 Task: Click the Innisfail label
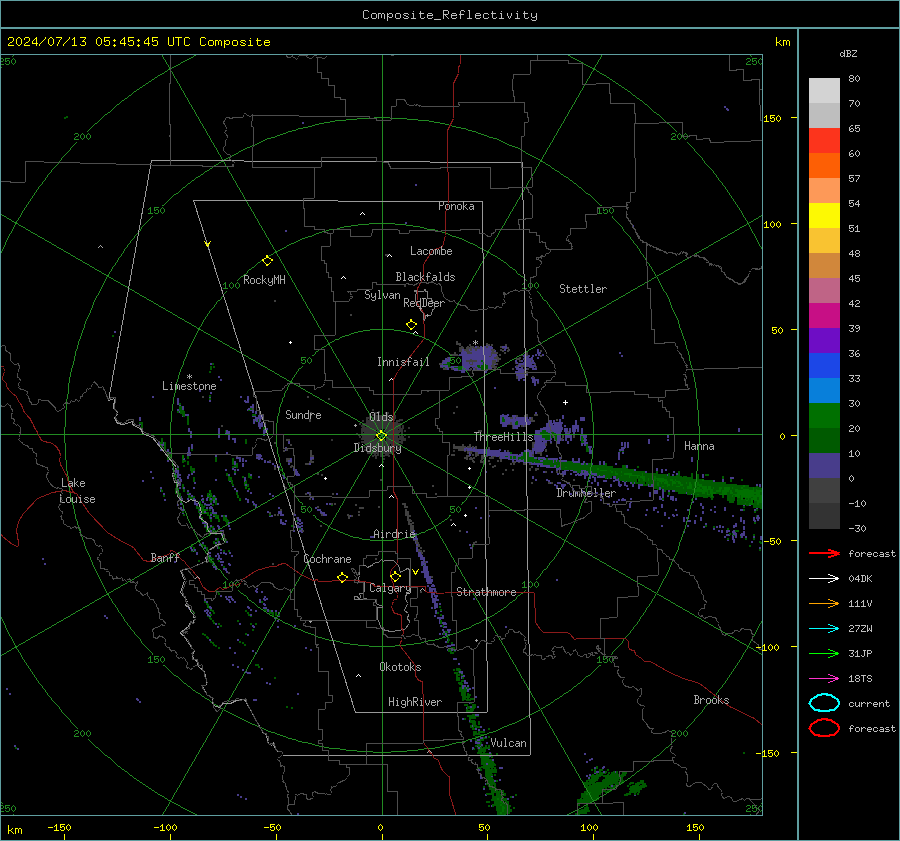(403, 362)
